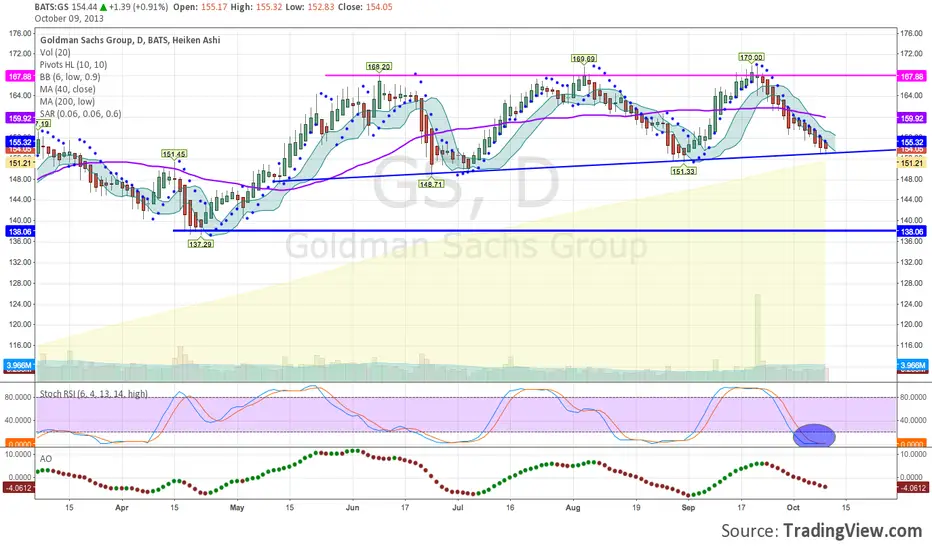Click the 151.33 pivot low marker

pyautogui.click(x=684, y=171)
